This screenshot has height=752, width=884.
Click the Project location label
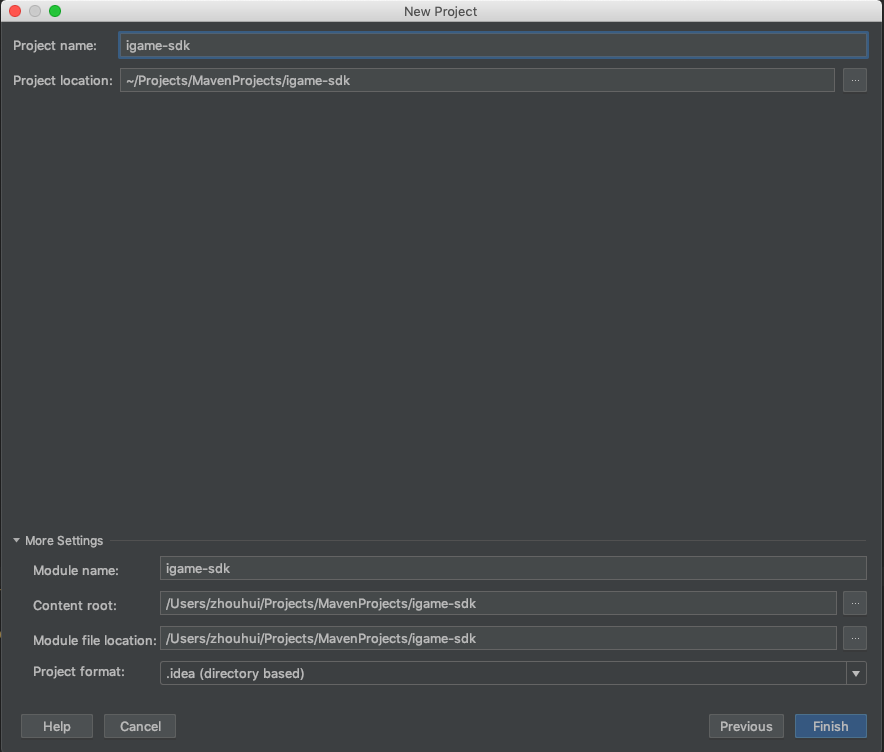[63, 81]
